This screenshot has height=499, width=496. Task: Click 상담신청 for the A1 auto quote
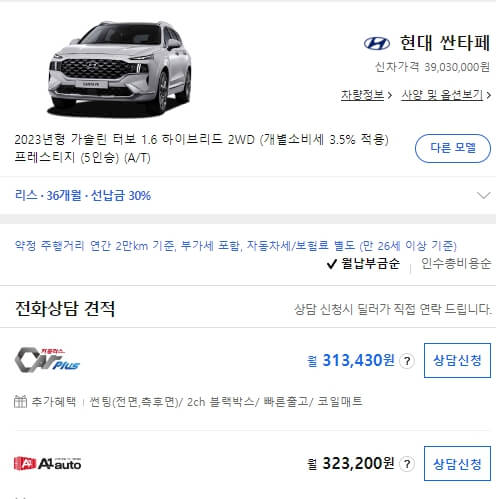(457, 464)
